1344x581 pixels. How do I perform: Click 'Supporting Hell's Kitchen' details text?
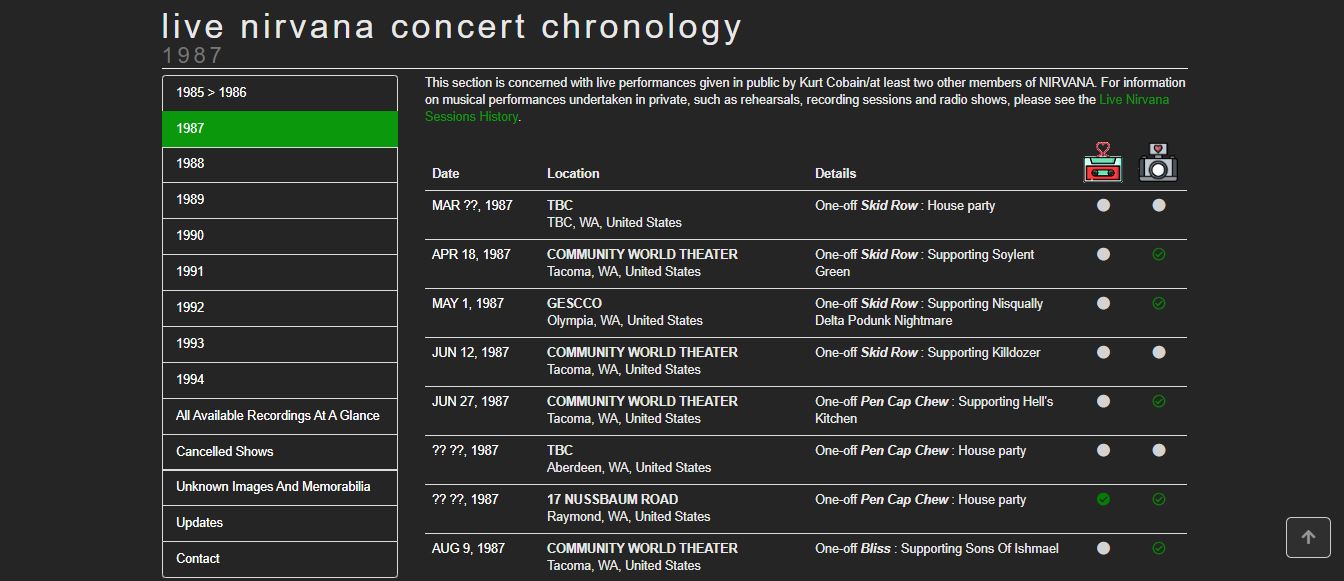click(x=934, y=410)
